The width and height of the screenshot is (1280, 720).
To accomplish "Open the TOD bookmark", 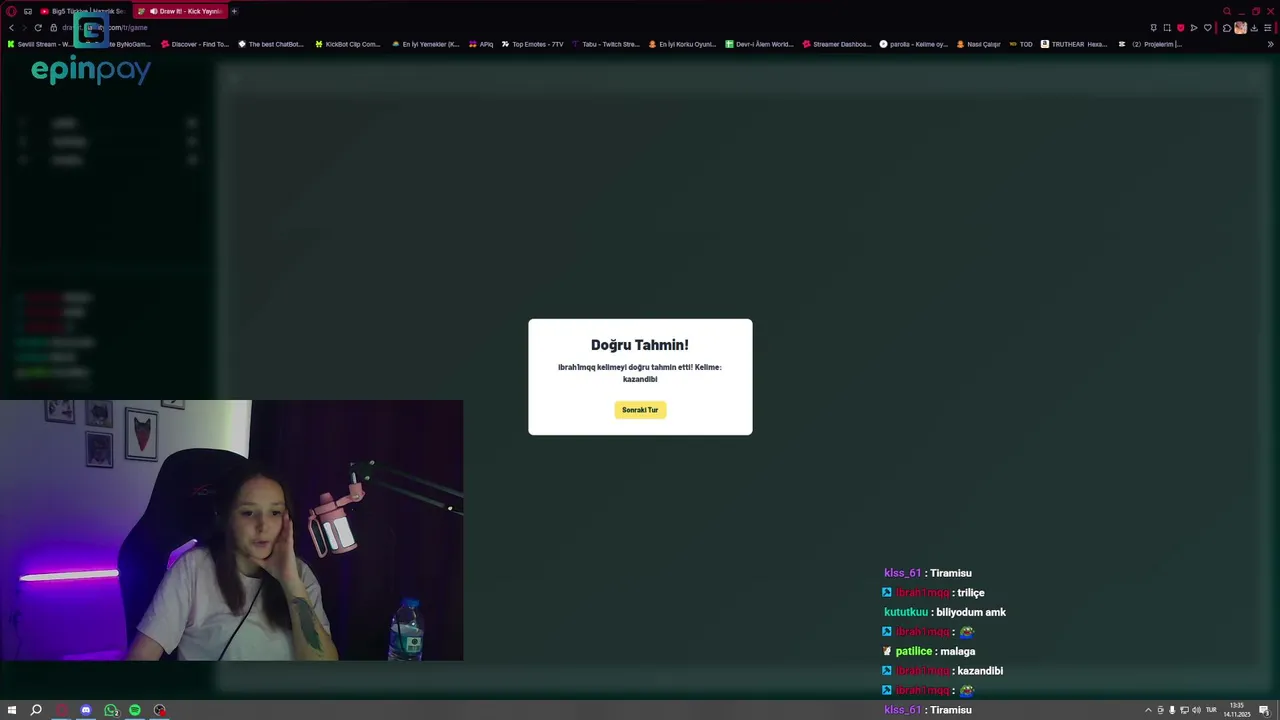I will (x=1021, y=44).
